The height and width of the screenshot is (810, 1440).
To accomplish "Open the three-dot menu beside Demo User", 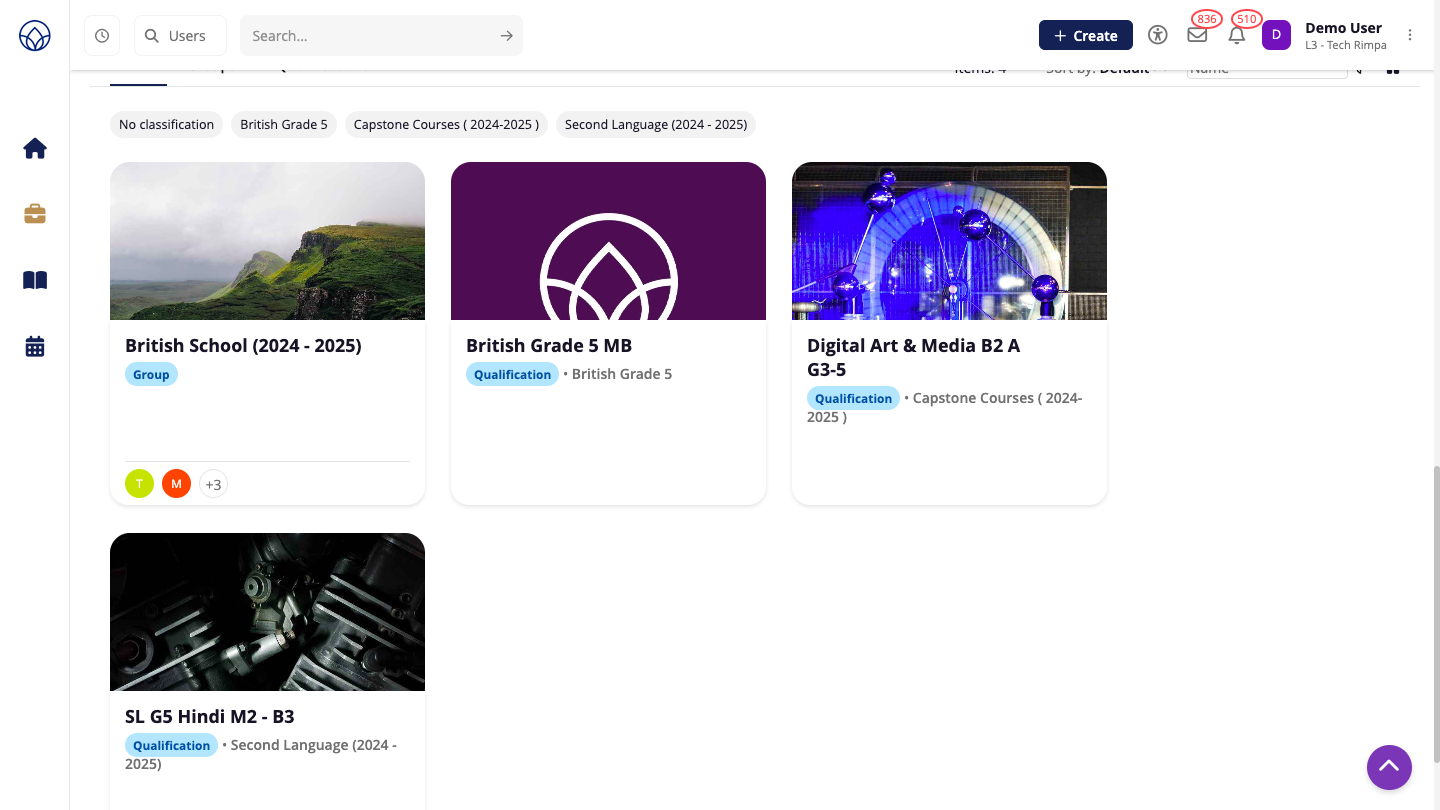I will pos(1410,35).
